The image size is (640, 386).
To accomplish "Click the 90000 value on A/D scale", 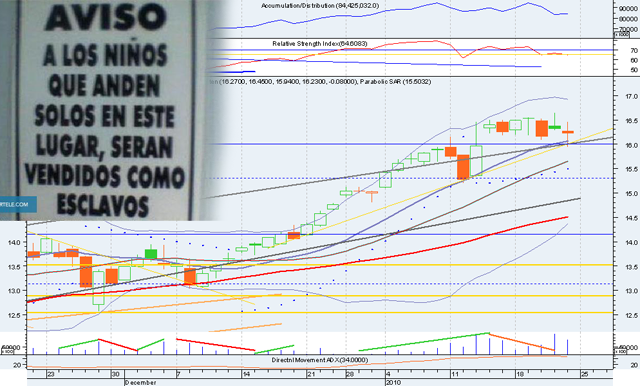I will pyautogui.click(x=629, y=9).
